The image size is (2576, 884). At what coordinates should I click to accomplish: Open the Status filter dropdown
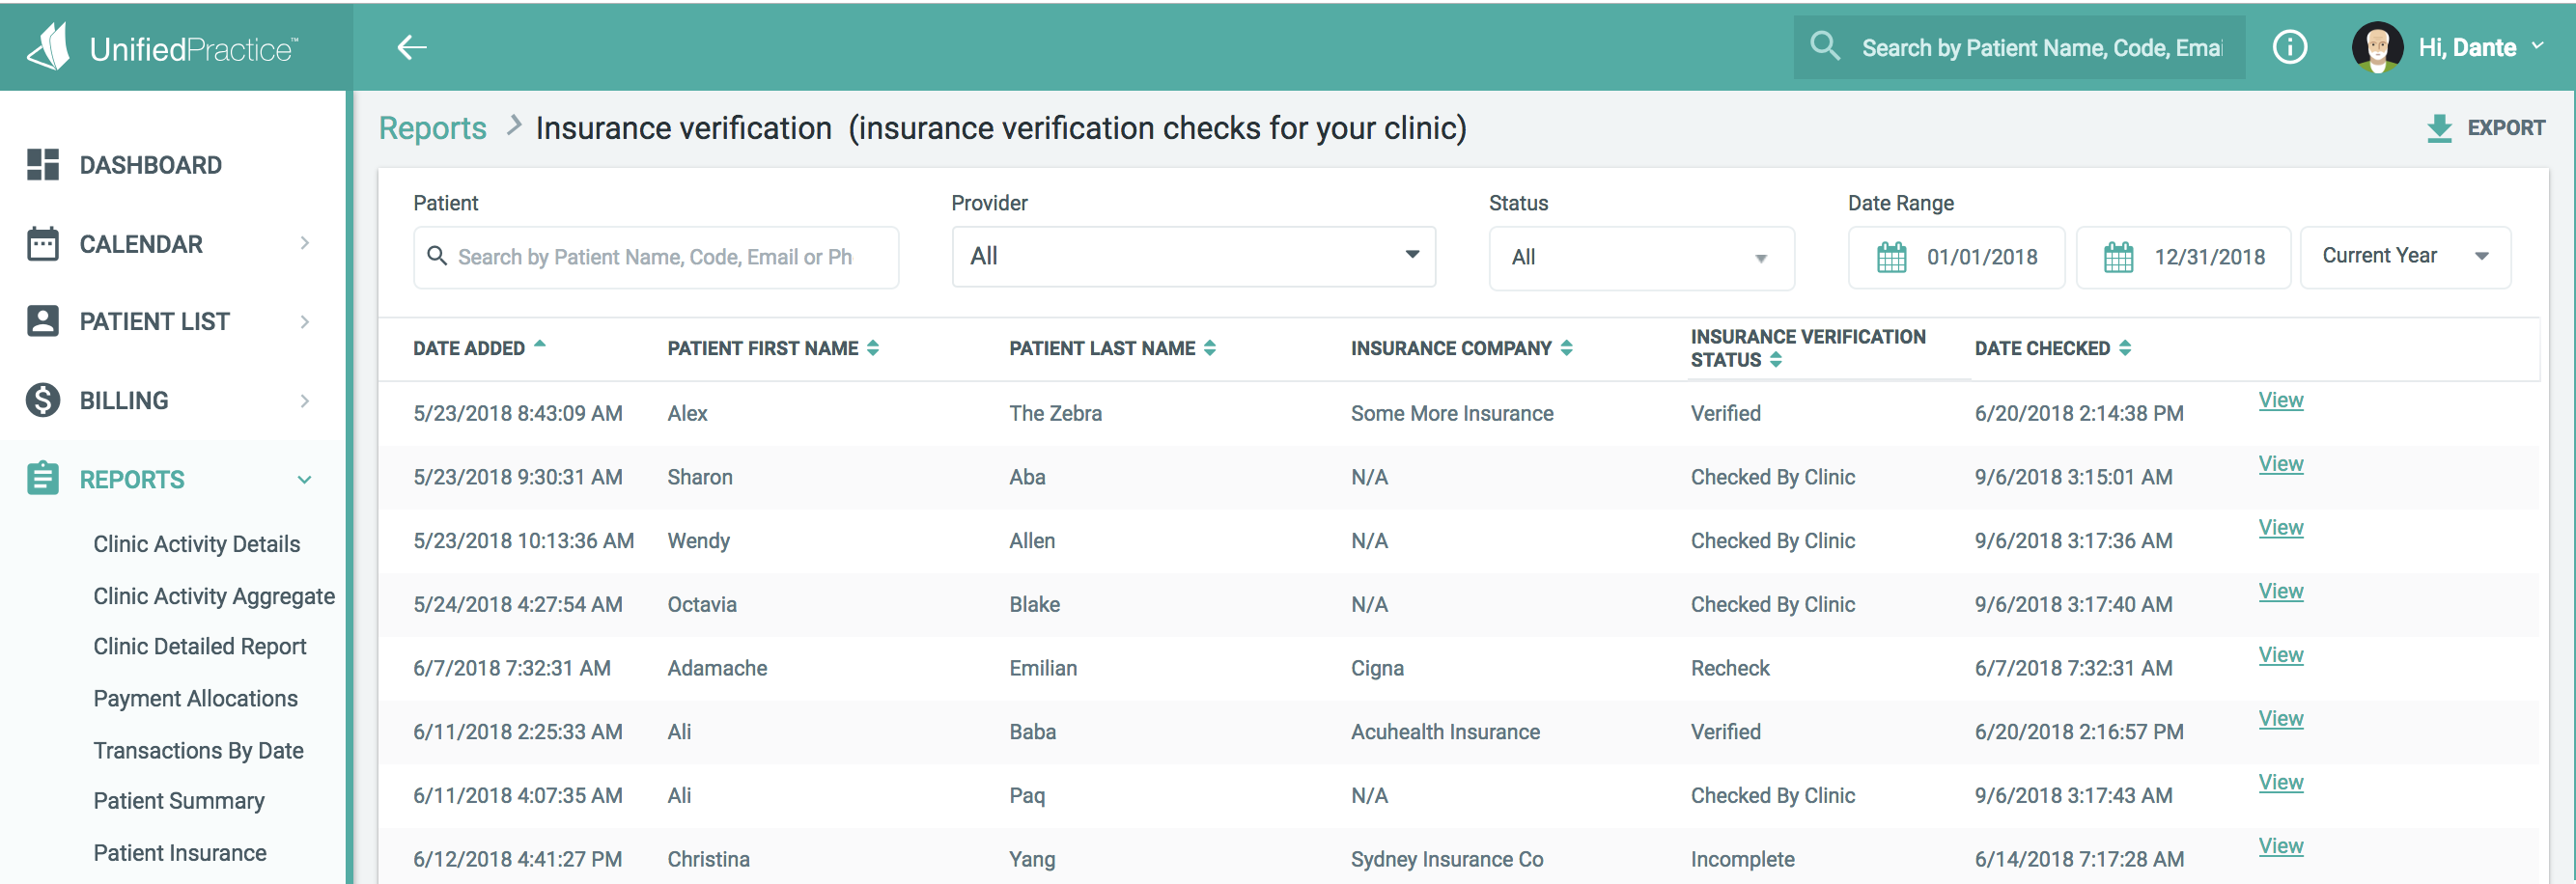tap(1641, 258)
